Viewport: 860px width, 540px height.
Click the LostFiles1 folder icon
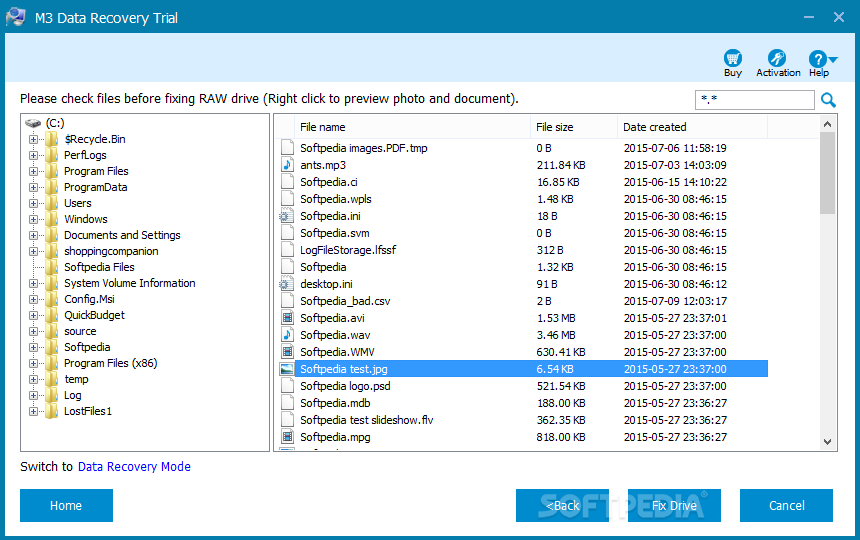click(x=52, y=411)
